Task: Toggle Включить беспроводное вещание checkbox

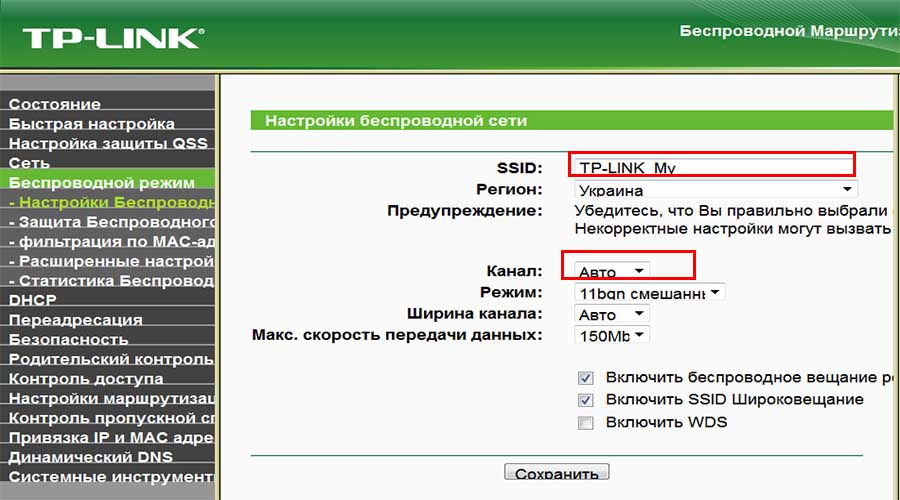Action: click(585, 378)
